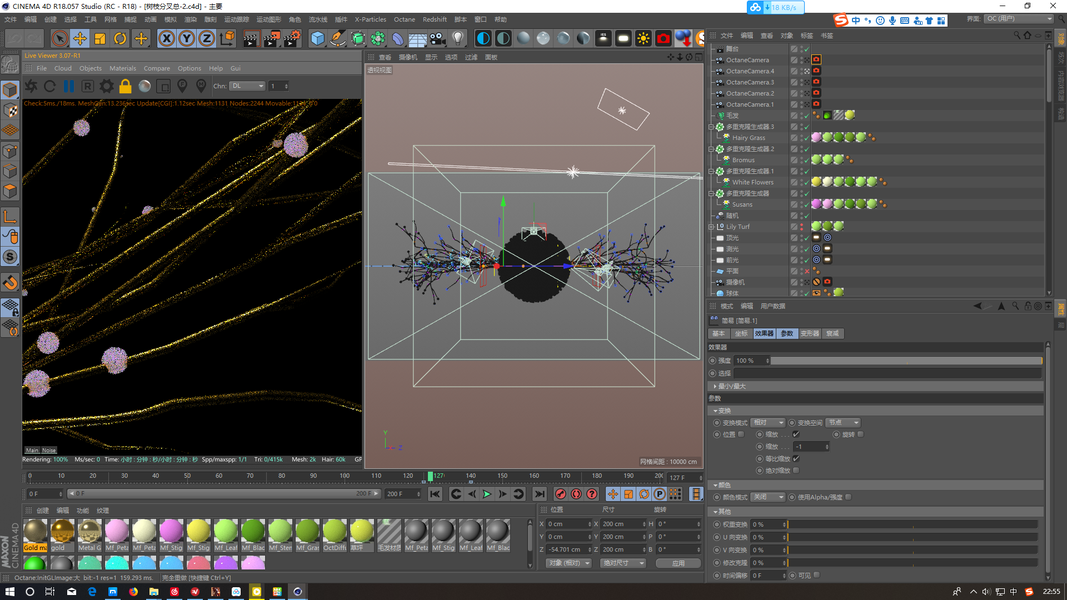Screen dimensions: 1067x600
Task: Add a cube primitive object
Action: (317, 39)
